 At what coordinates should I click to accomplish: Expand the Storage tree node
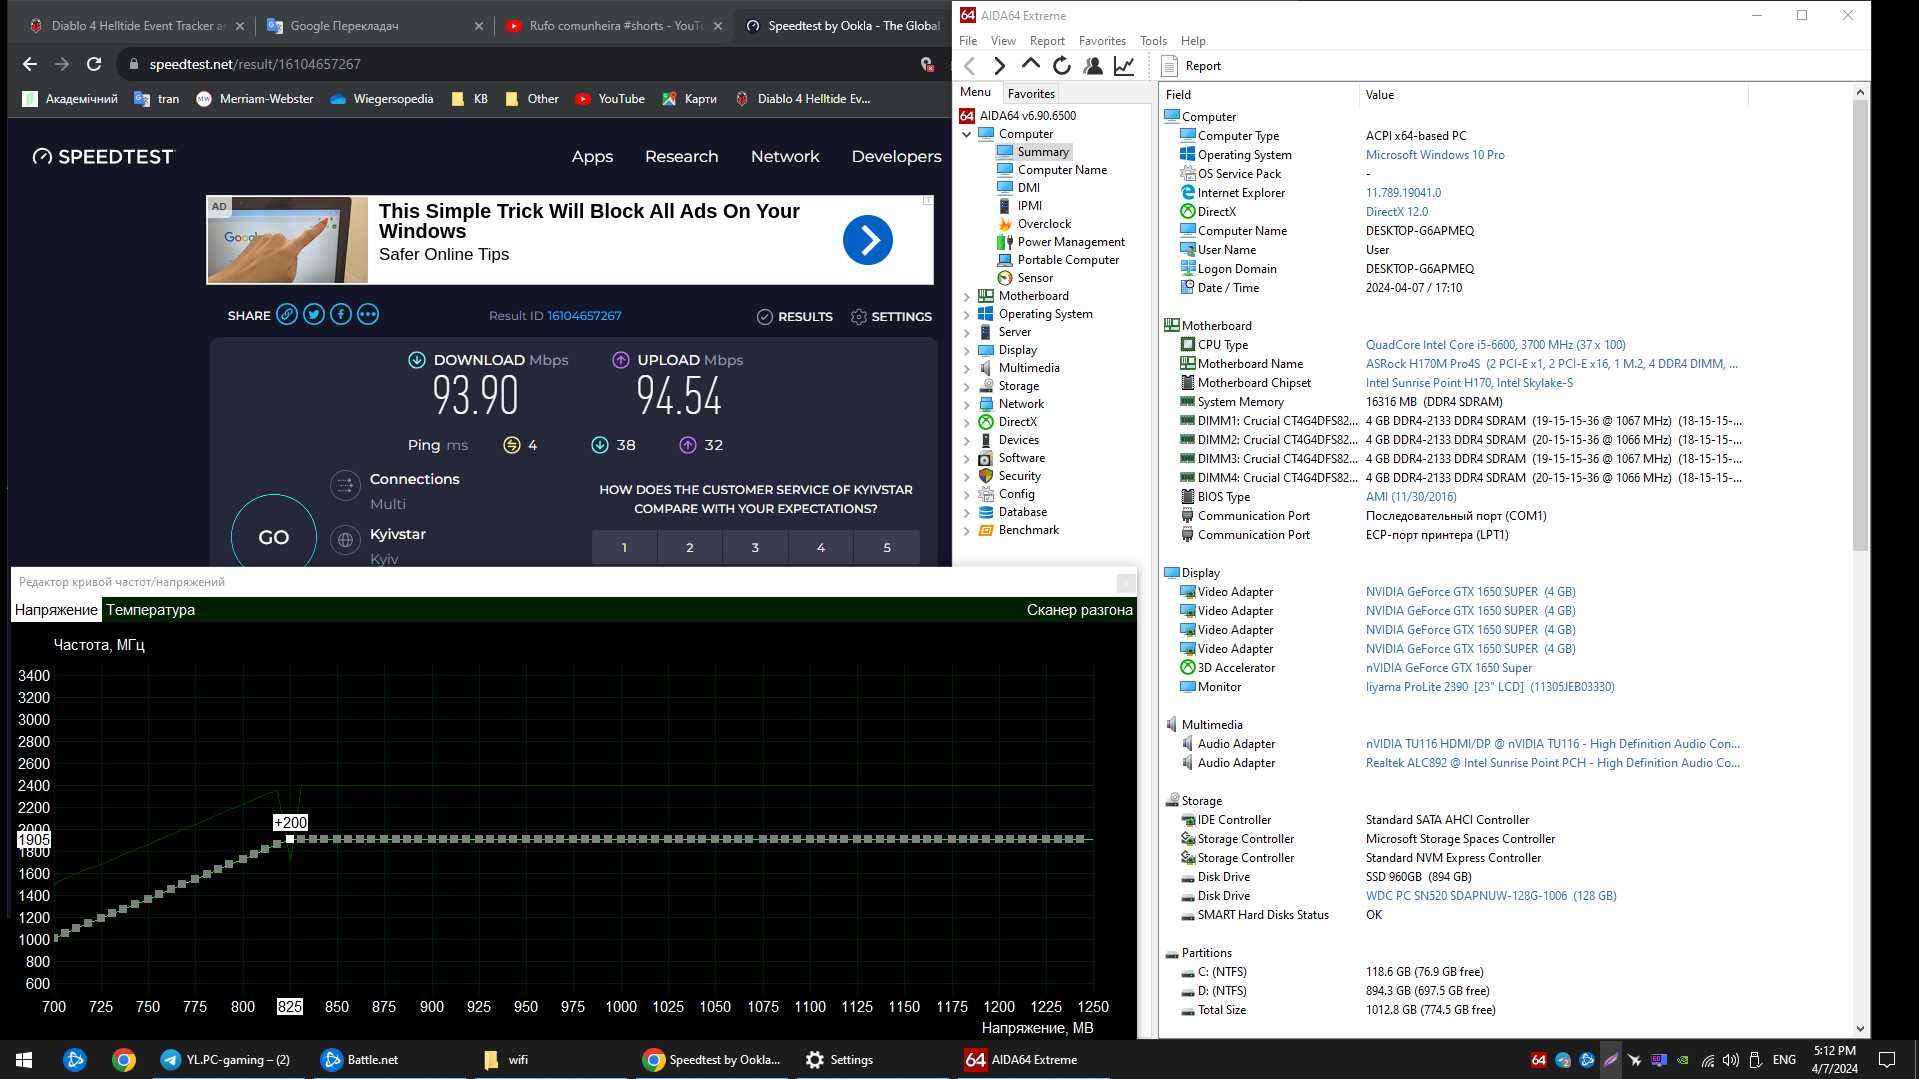[967, 386]
